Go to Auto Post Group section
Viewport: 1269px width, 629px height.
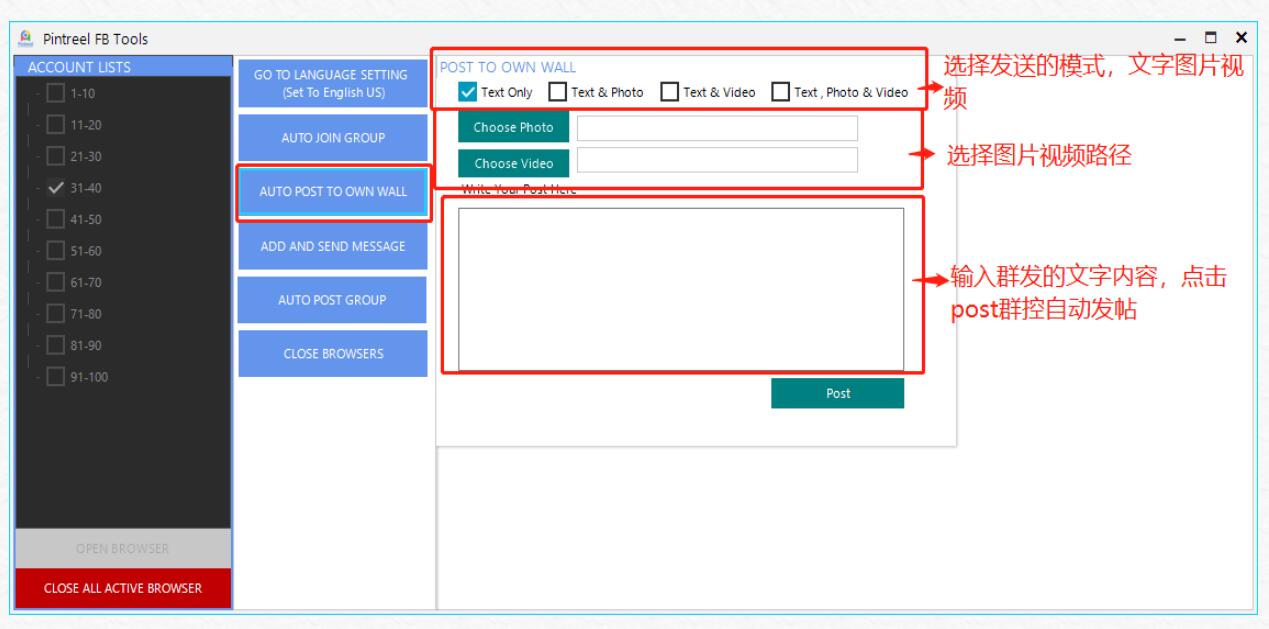click(x=333, y=300)
